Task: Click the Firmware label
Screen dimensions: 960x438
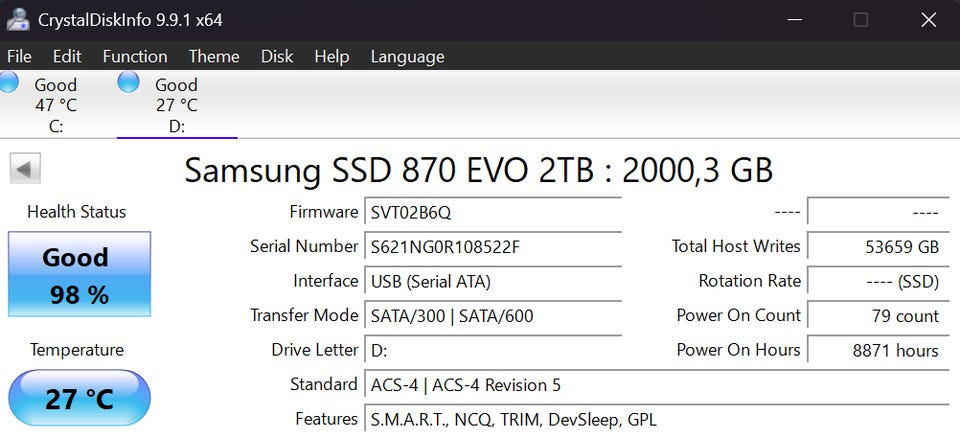Action: [x=324, y=212]
